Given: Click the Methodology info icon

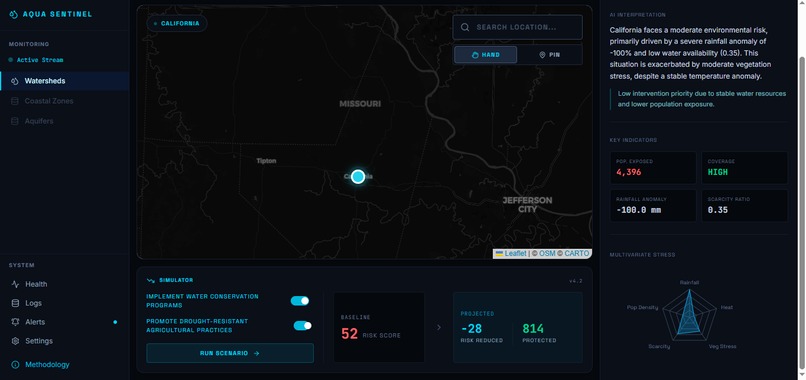Looking at the screenshot, I should point(15,365).
